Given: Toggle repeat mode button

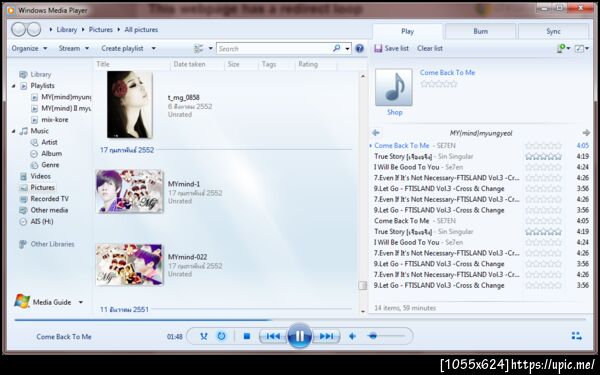Looking at the screenshot, I should (221, 336).
